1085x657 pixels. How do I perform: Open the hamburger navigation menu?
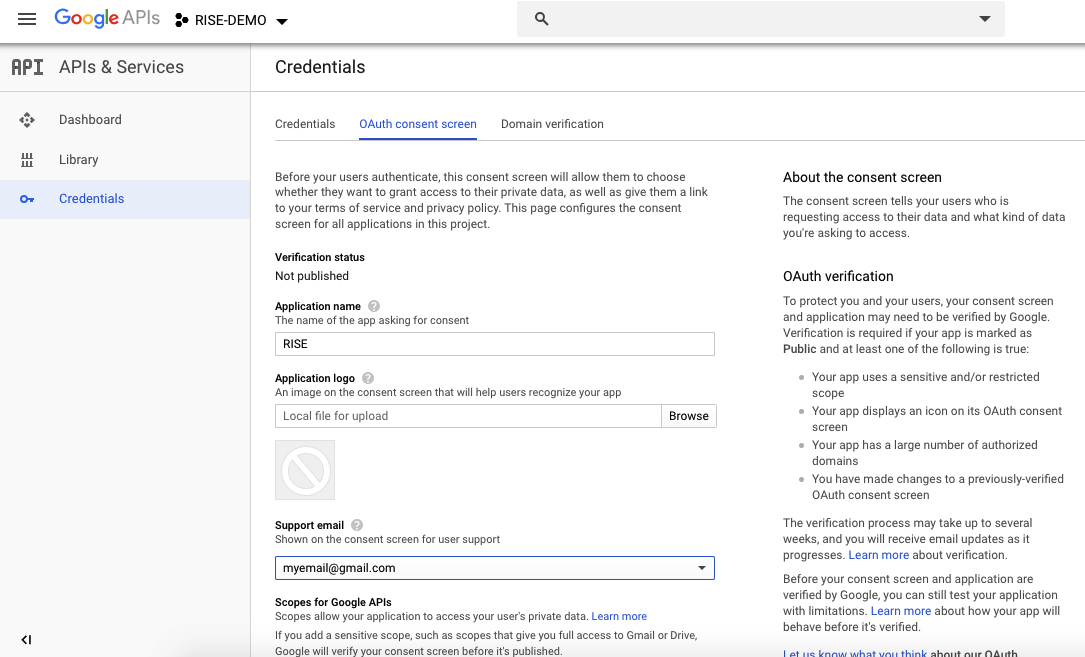(27, 19)
